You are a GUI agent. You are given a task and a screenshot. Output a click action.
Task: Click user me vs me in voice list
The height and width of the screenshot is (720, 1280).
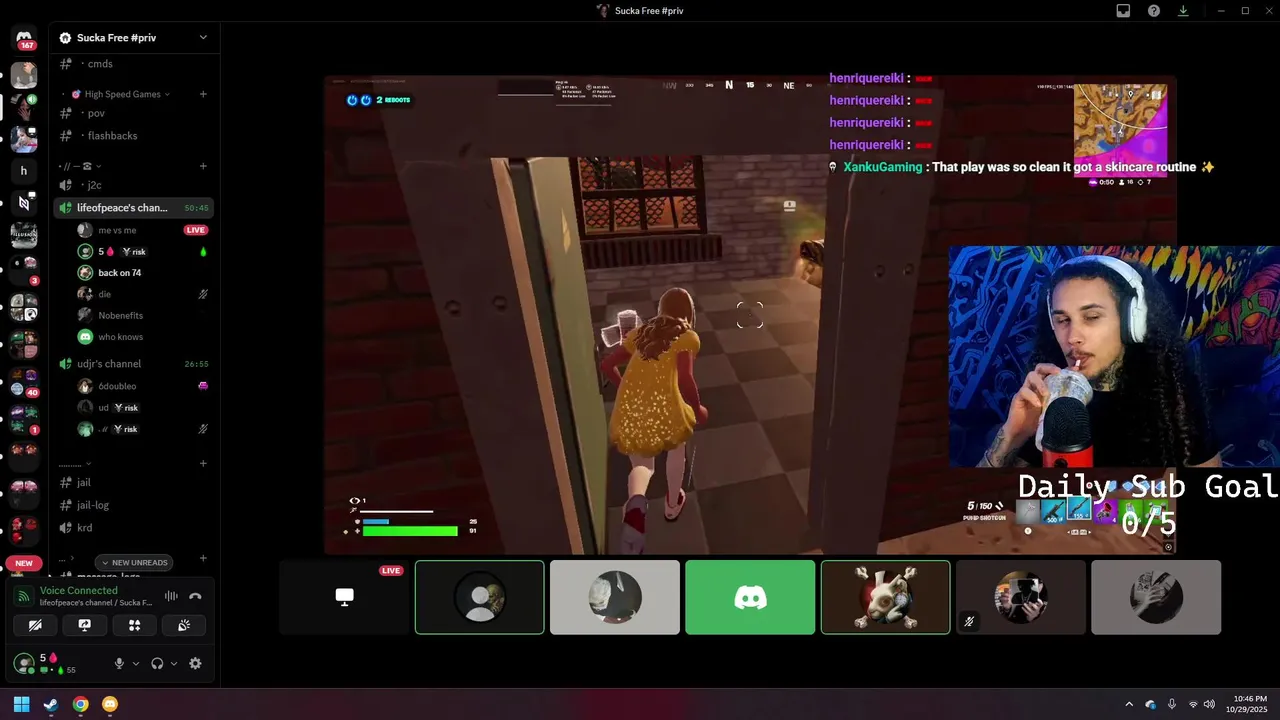117,230
